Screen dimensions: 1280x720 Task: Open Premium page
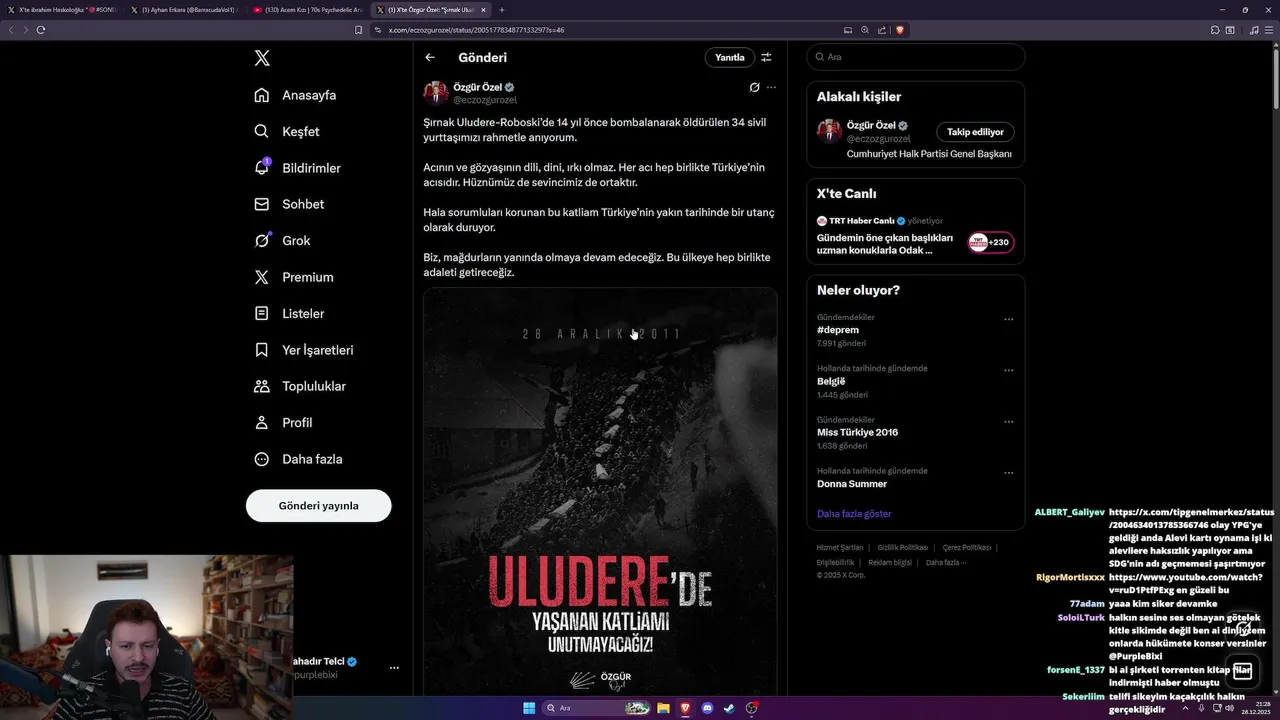point(294,277)
